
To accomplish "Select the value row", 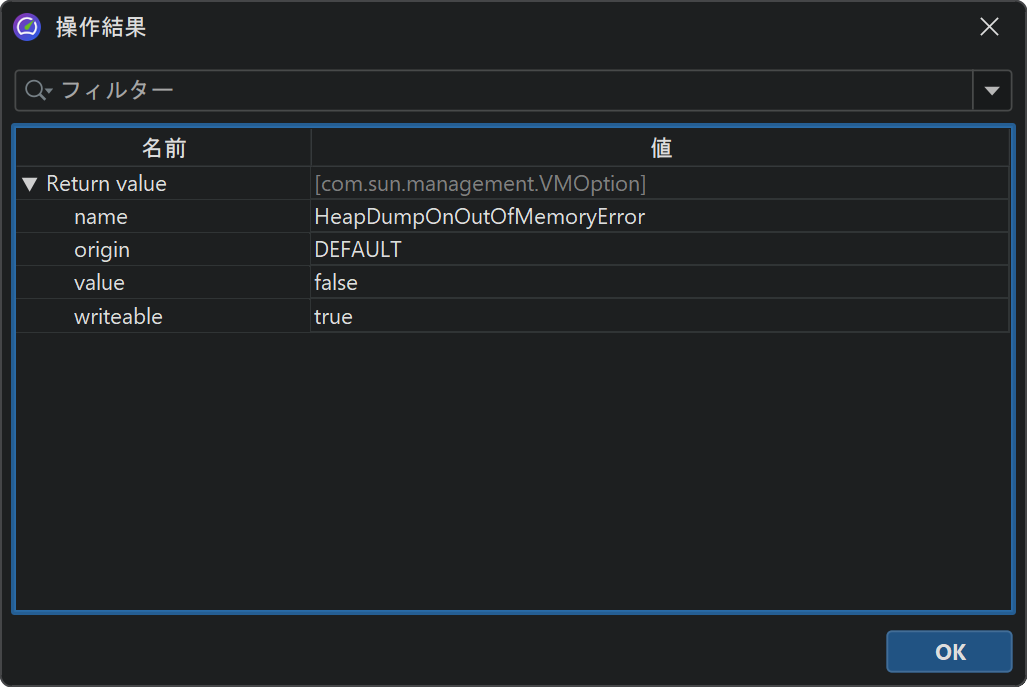I will pos(99,283).
